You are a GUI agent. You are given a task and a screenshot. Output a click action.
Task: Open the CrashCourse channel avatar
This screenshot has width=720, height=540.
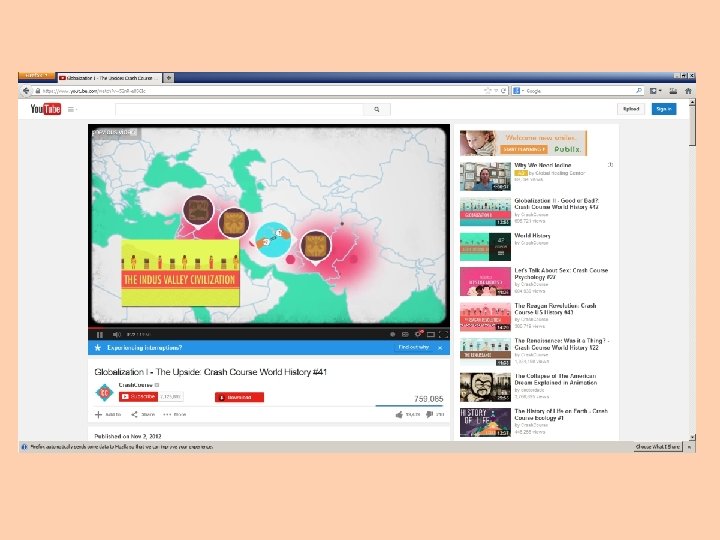104,393
